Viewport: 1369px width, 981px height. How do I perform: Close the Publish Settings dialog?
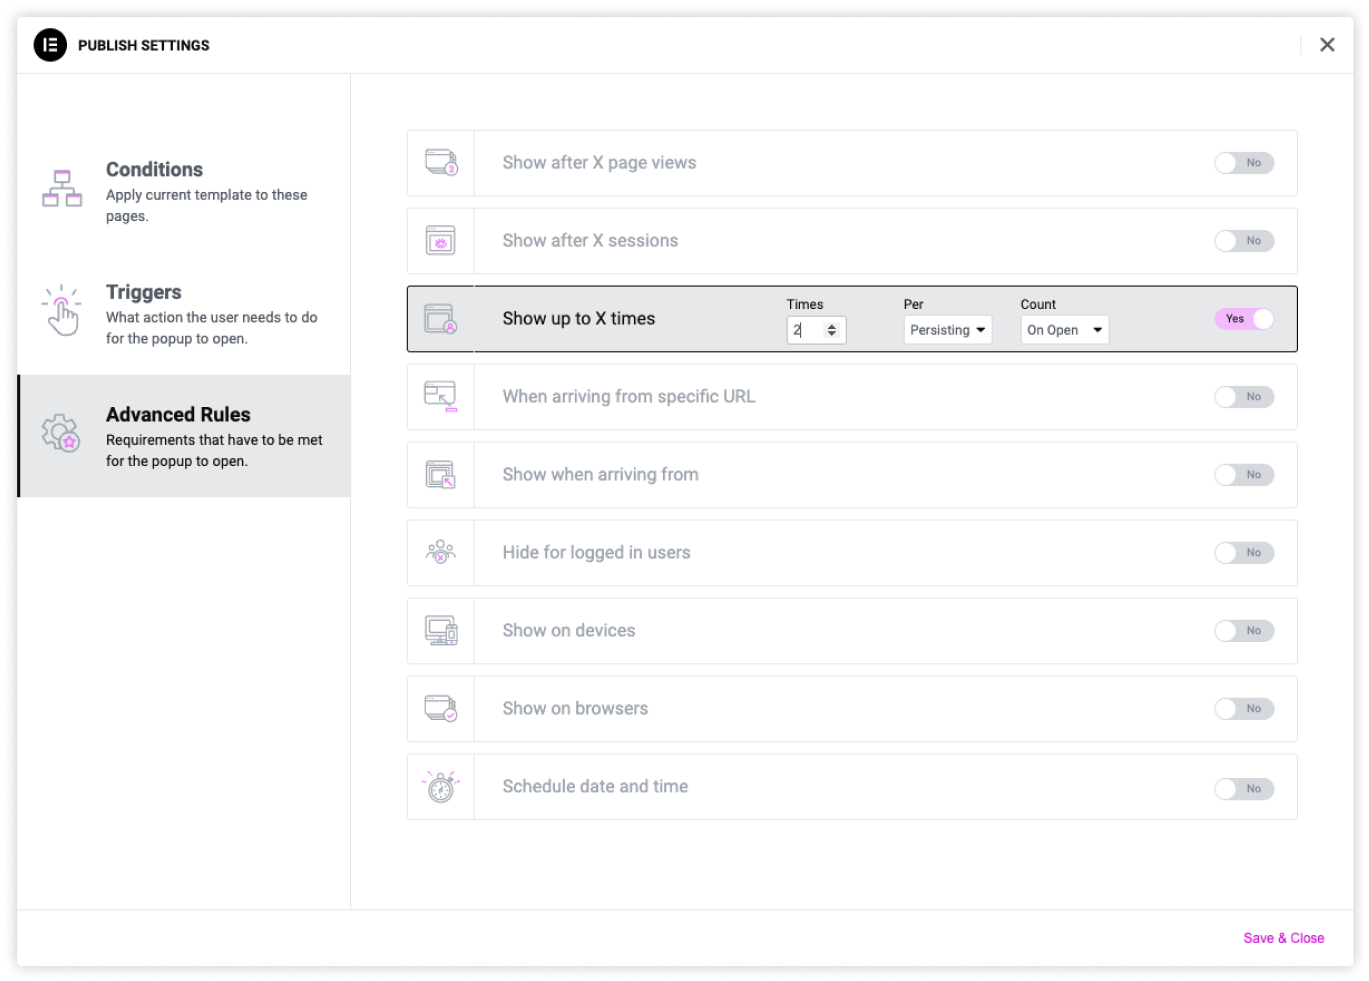(1327, 44)
